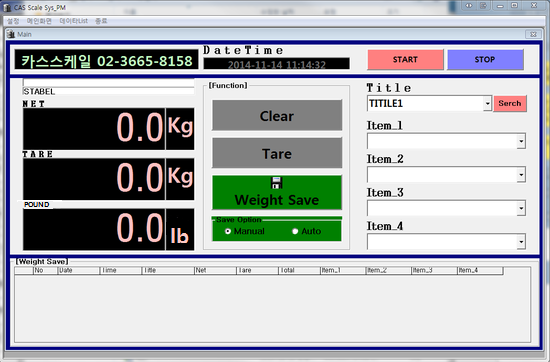Image resolution: width=550 pixels, height=362 pixels.
Task: Click the gray Clear function button
Action: [x=277, y=115]
